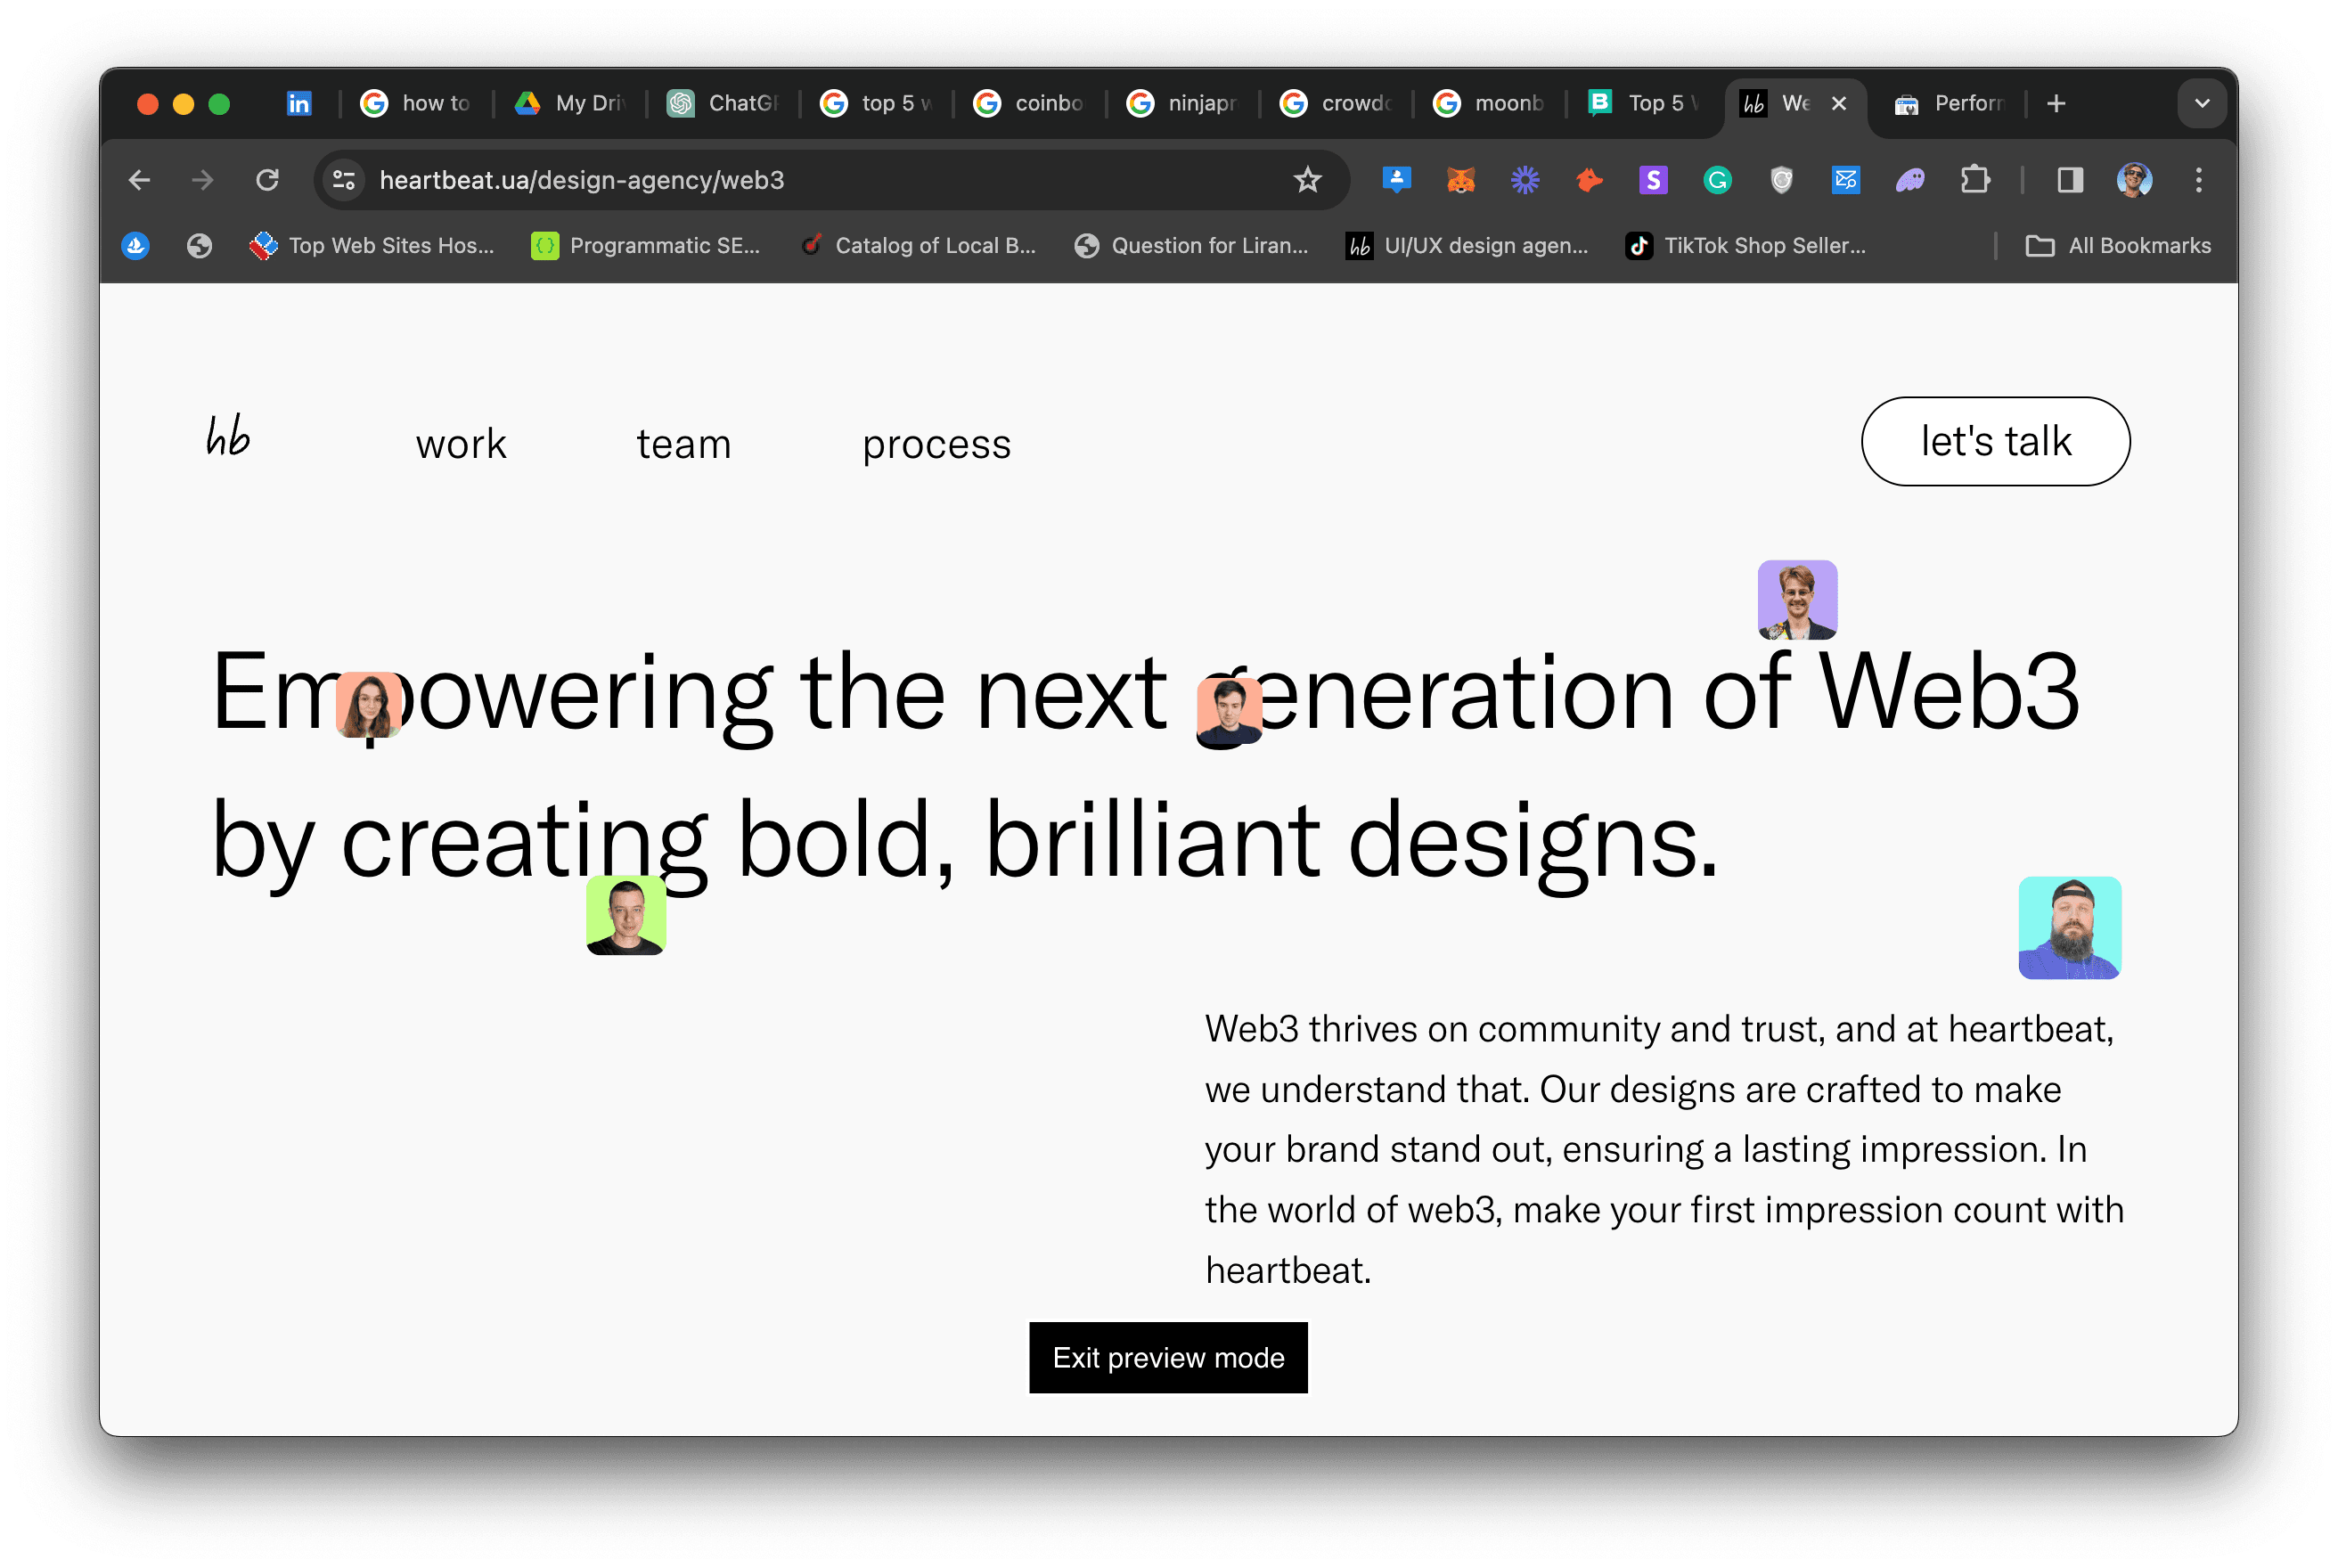This screenshot has height=1568, width=2338.
Task: Open 'Programmatic SE...' bookmark
Action: coord(646,246)
